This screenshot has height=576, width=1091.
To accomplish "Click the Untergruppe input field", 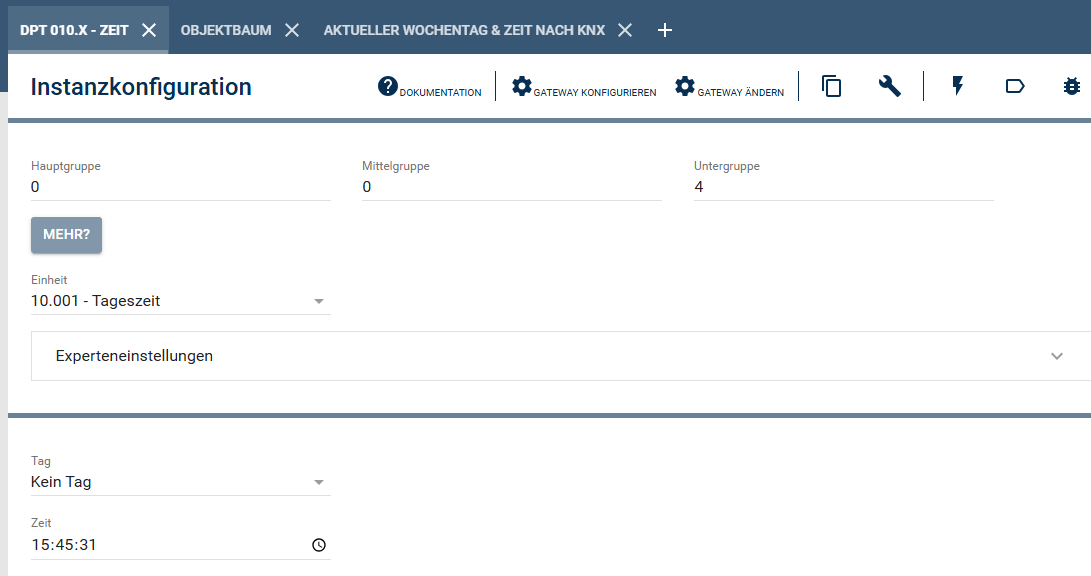I will pos(843,187).
